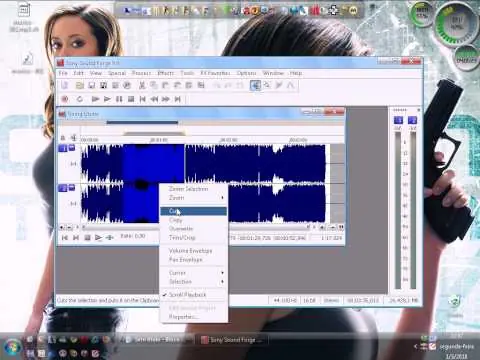
Task: Open the Special menu
Action: tap(117, 73)
